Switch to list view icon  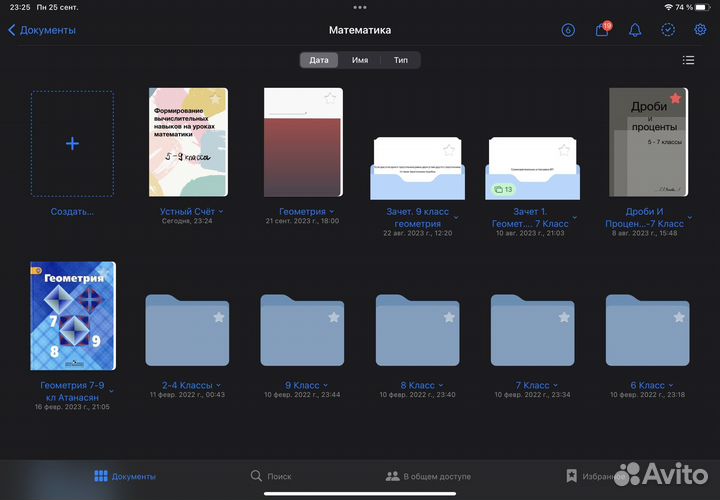tap(688, 60)
